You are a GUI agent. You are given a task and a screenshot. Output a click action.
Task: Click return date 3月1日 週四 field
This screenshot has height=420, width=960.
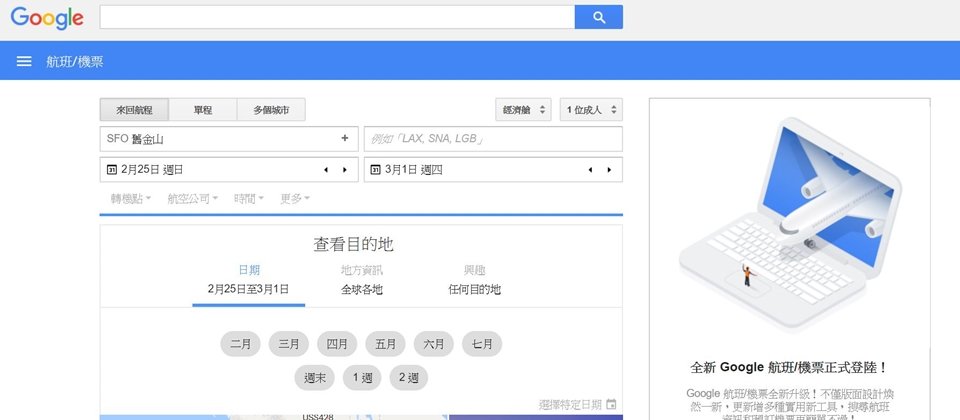[x=493, y=170]
